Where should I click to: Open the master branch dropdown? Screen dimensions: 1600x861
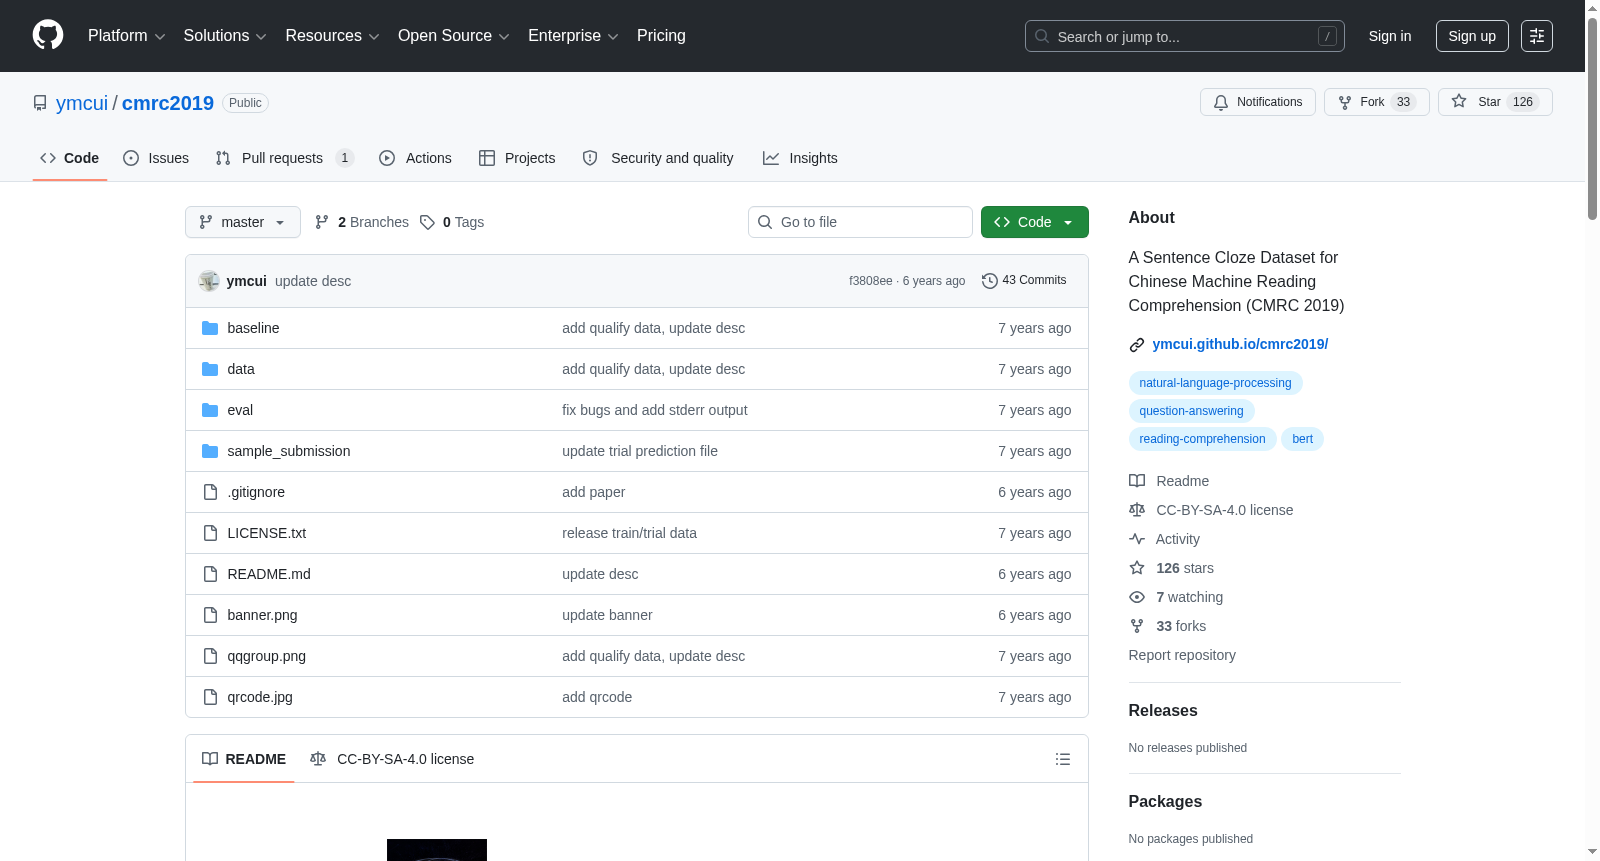[x=242, y=222]
